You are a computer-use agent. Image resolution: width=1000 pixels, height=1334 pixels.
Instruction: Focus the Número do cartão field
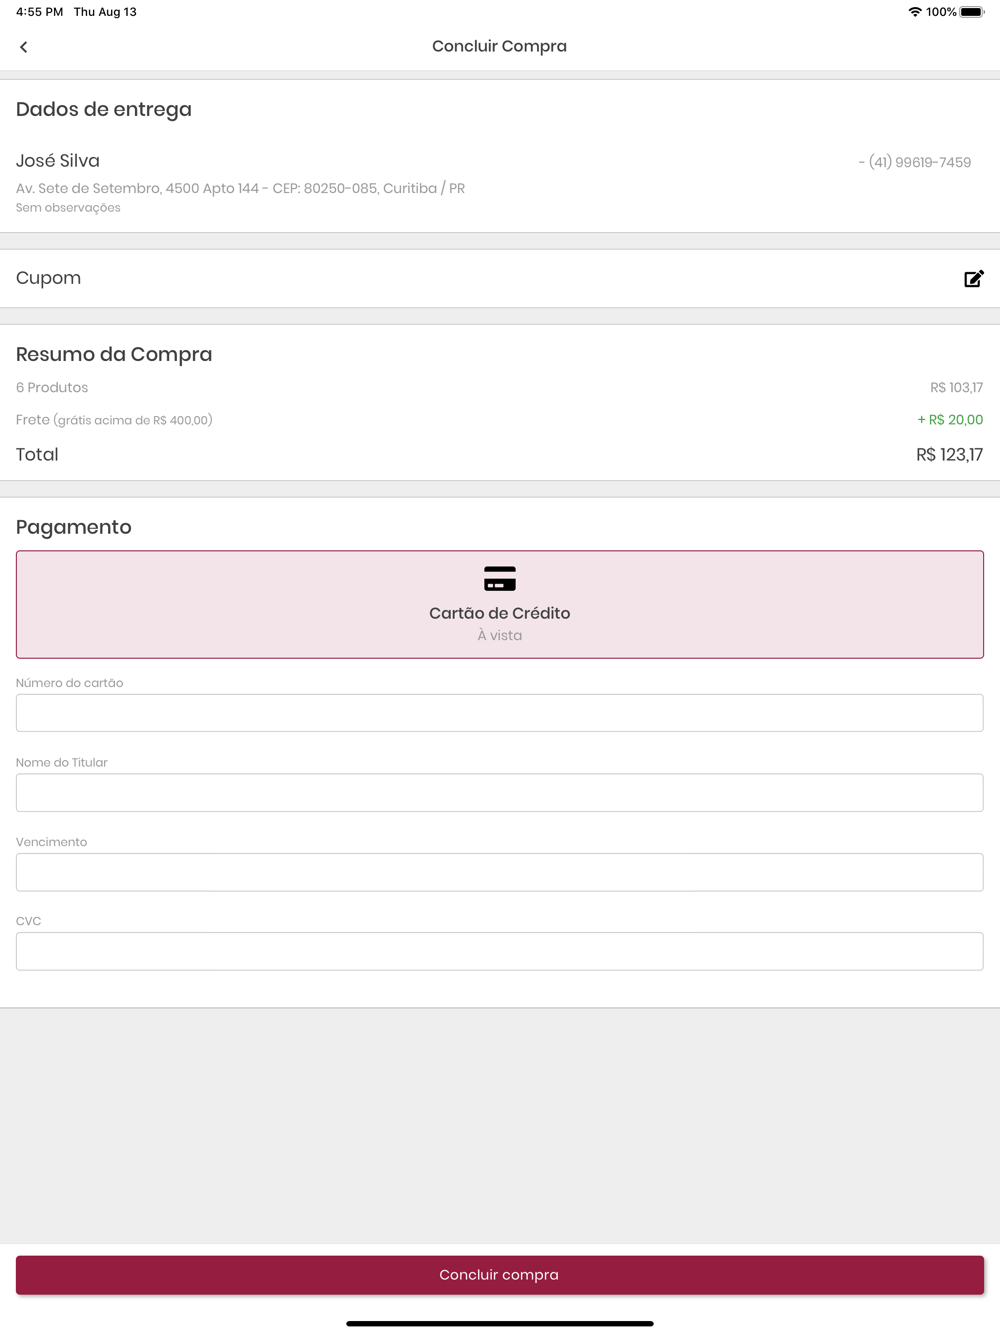(500, 713)
